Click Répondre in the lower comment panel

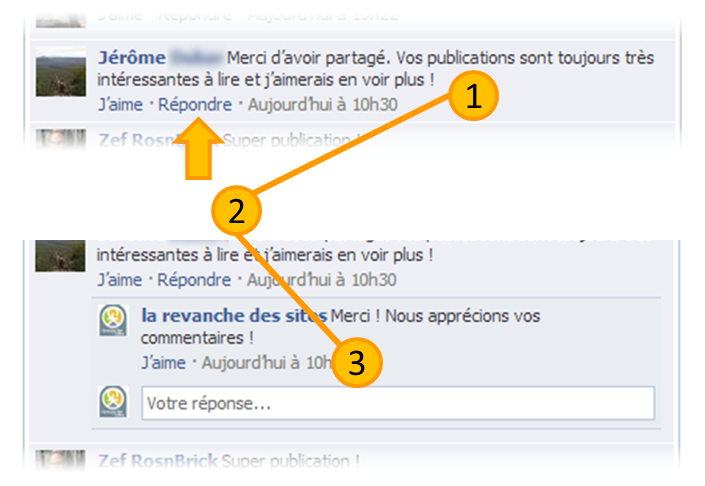coord(194,280)
